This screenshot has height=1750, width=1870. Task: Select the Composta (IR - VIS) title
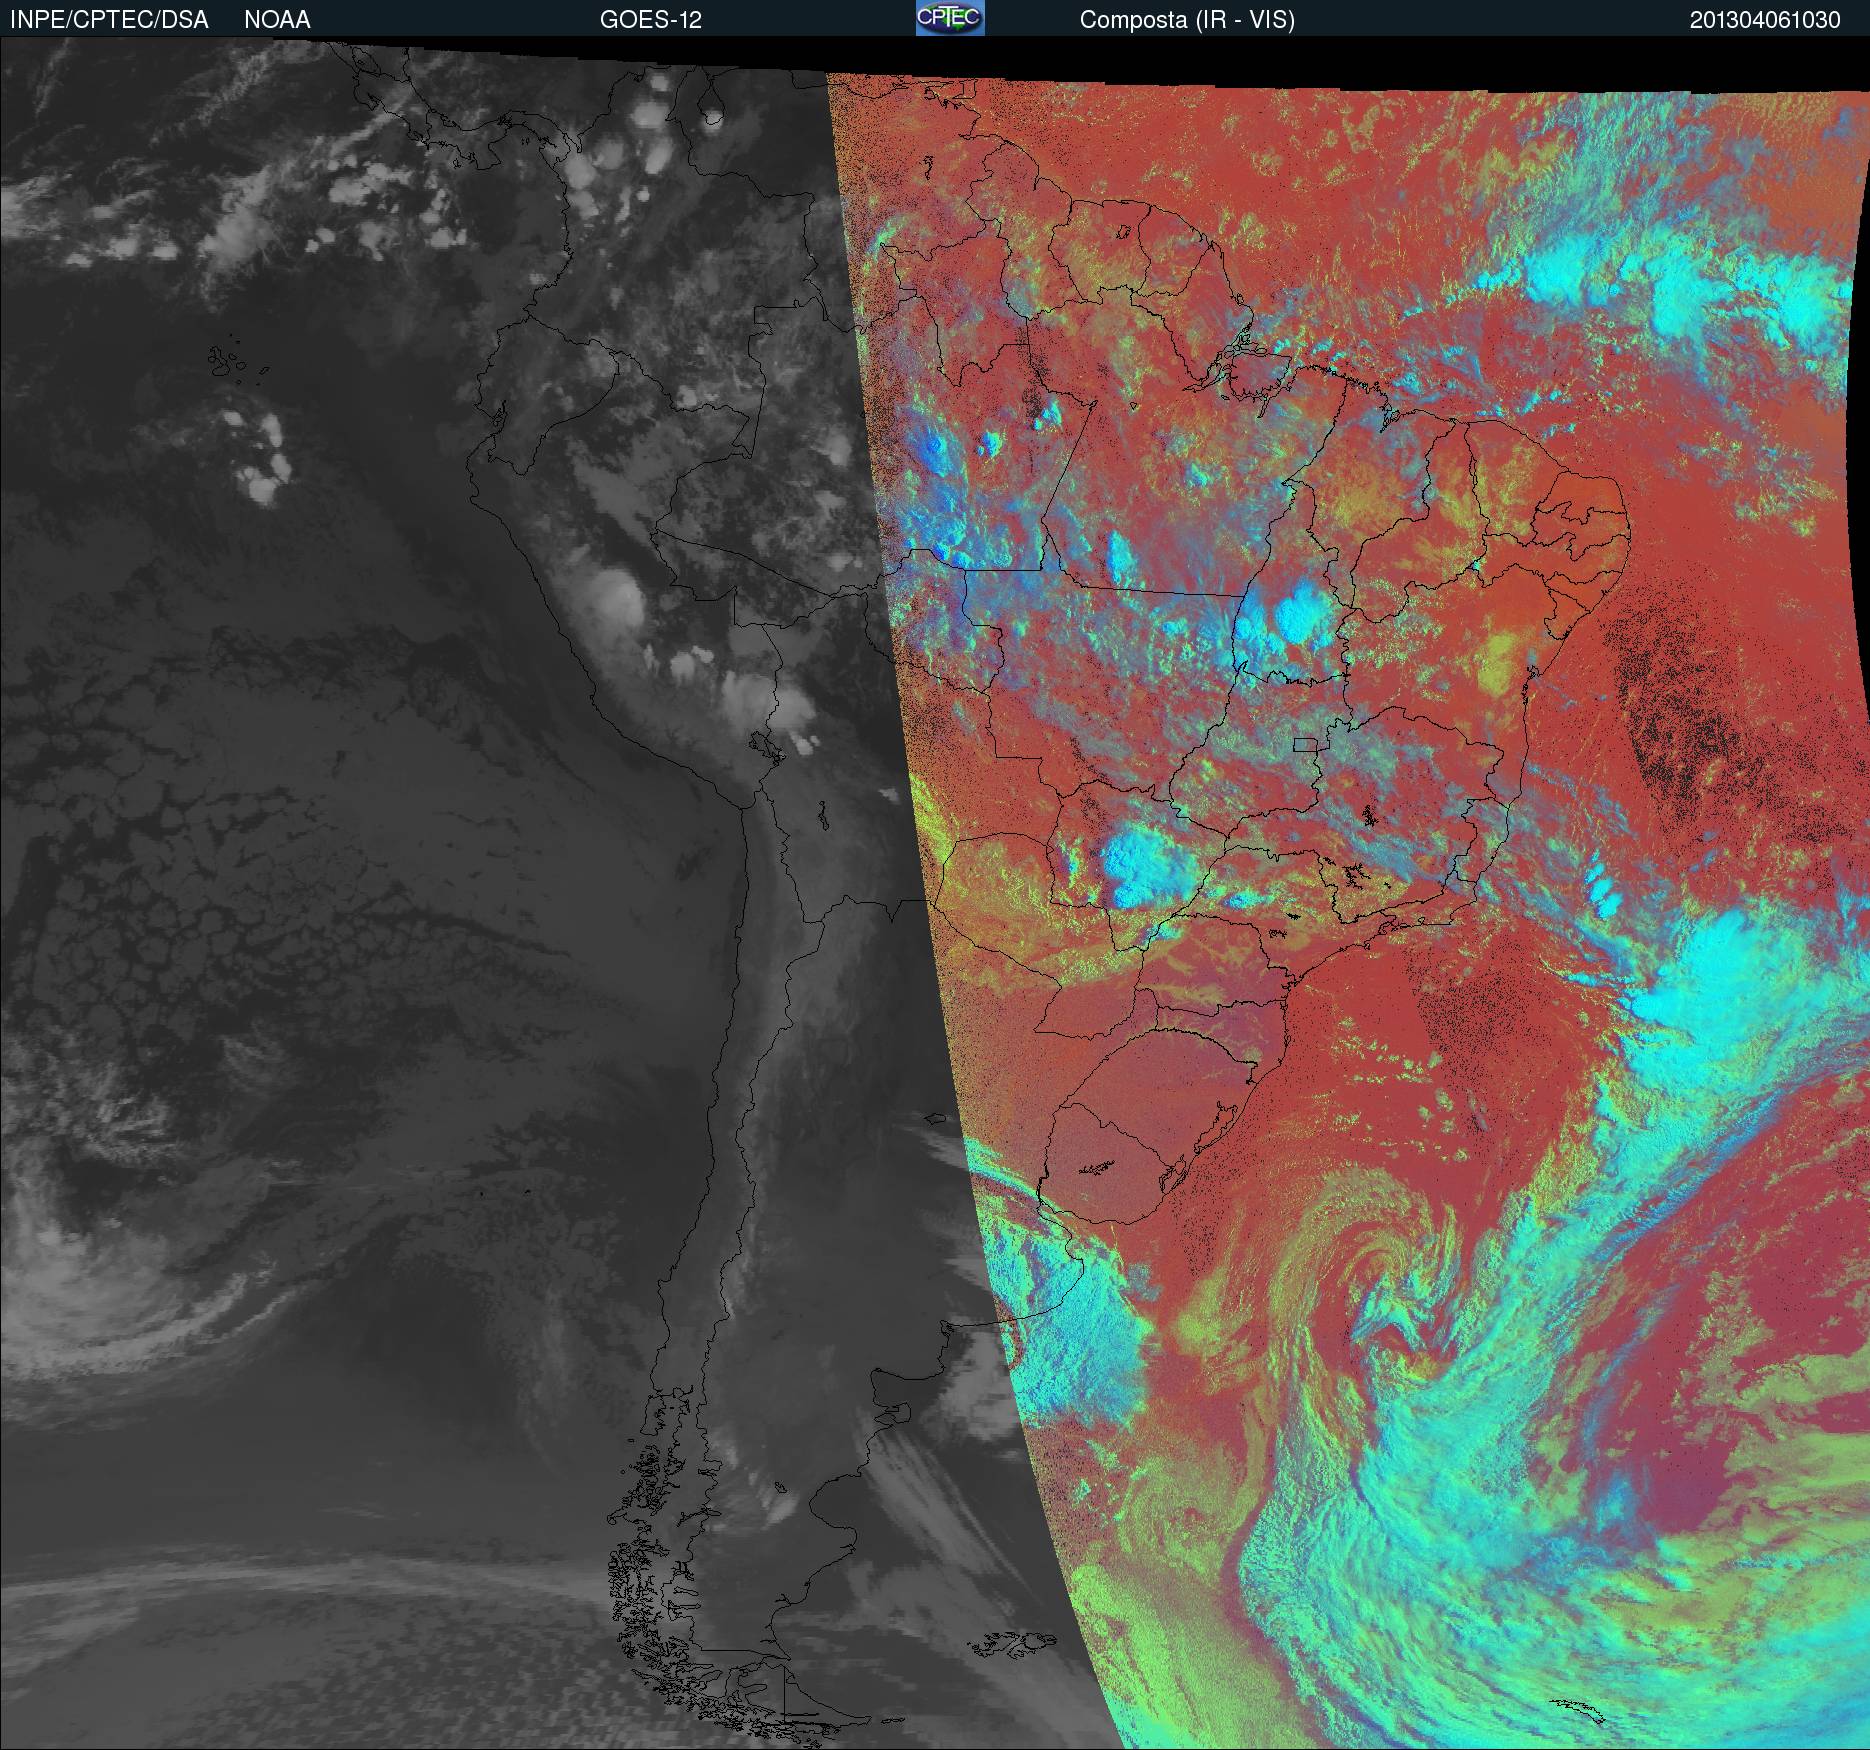click(x=1187, y=21)
